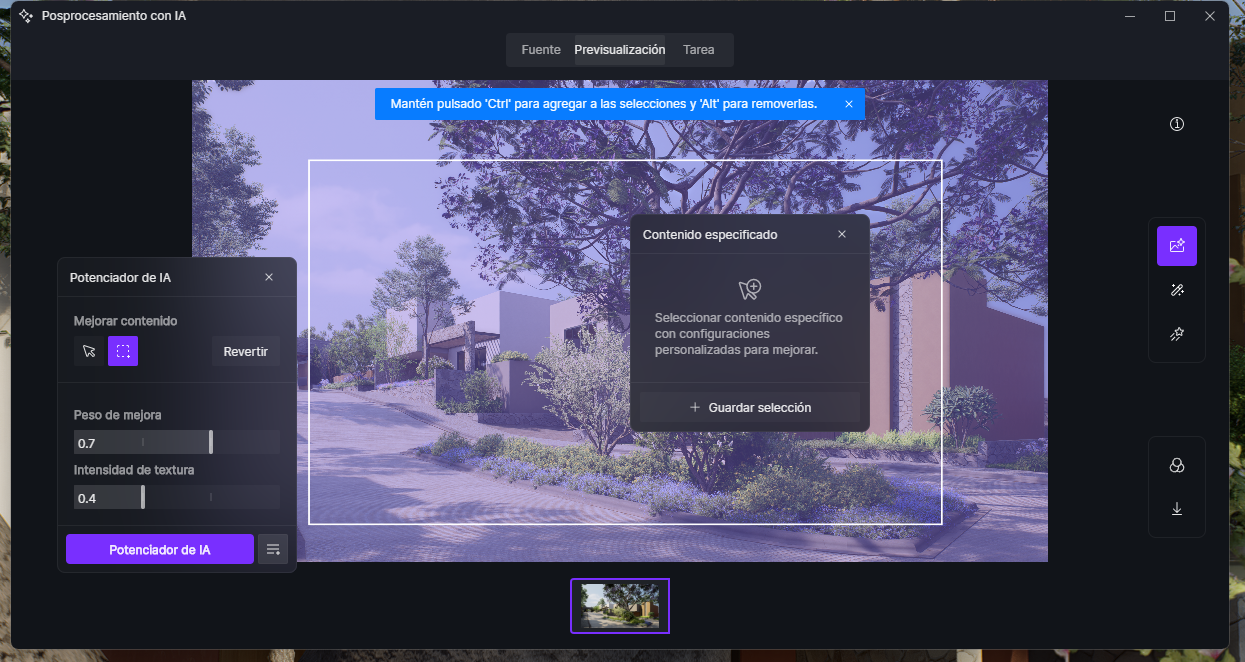Select the AI image enhancer sidebar tool

pos(1176,246)
